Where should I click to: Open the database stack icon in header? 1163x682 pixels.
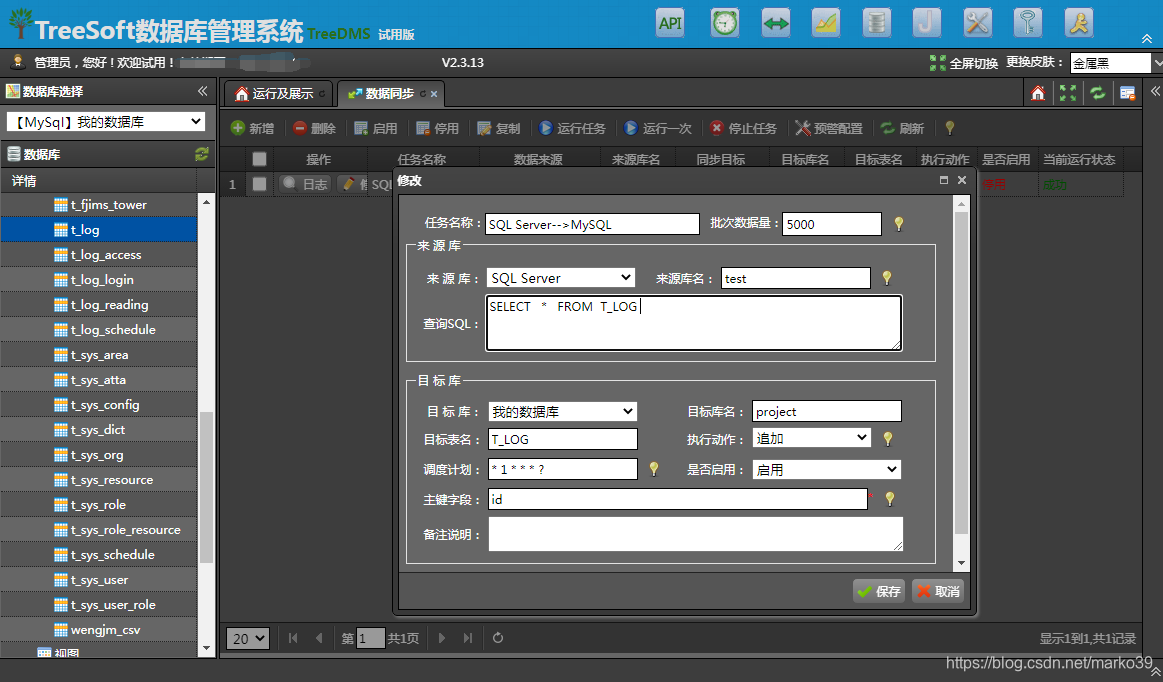[x=876, y=23]
